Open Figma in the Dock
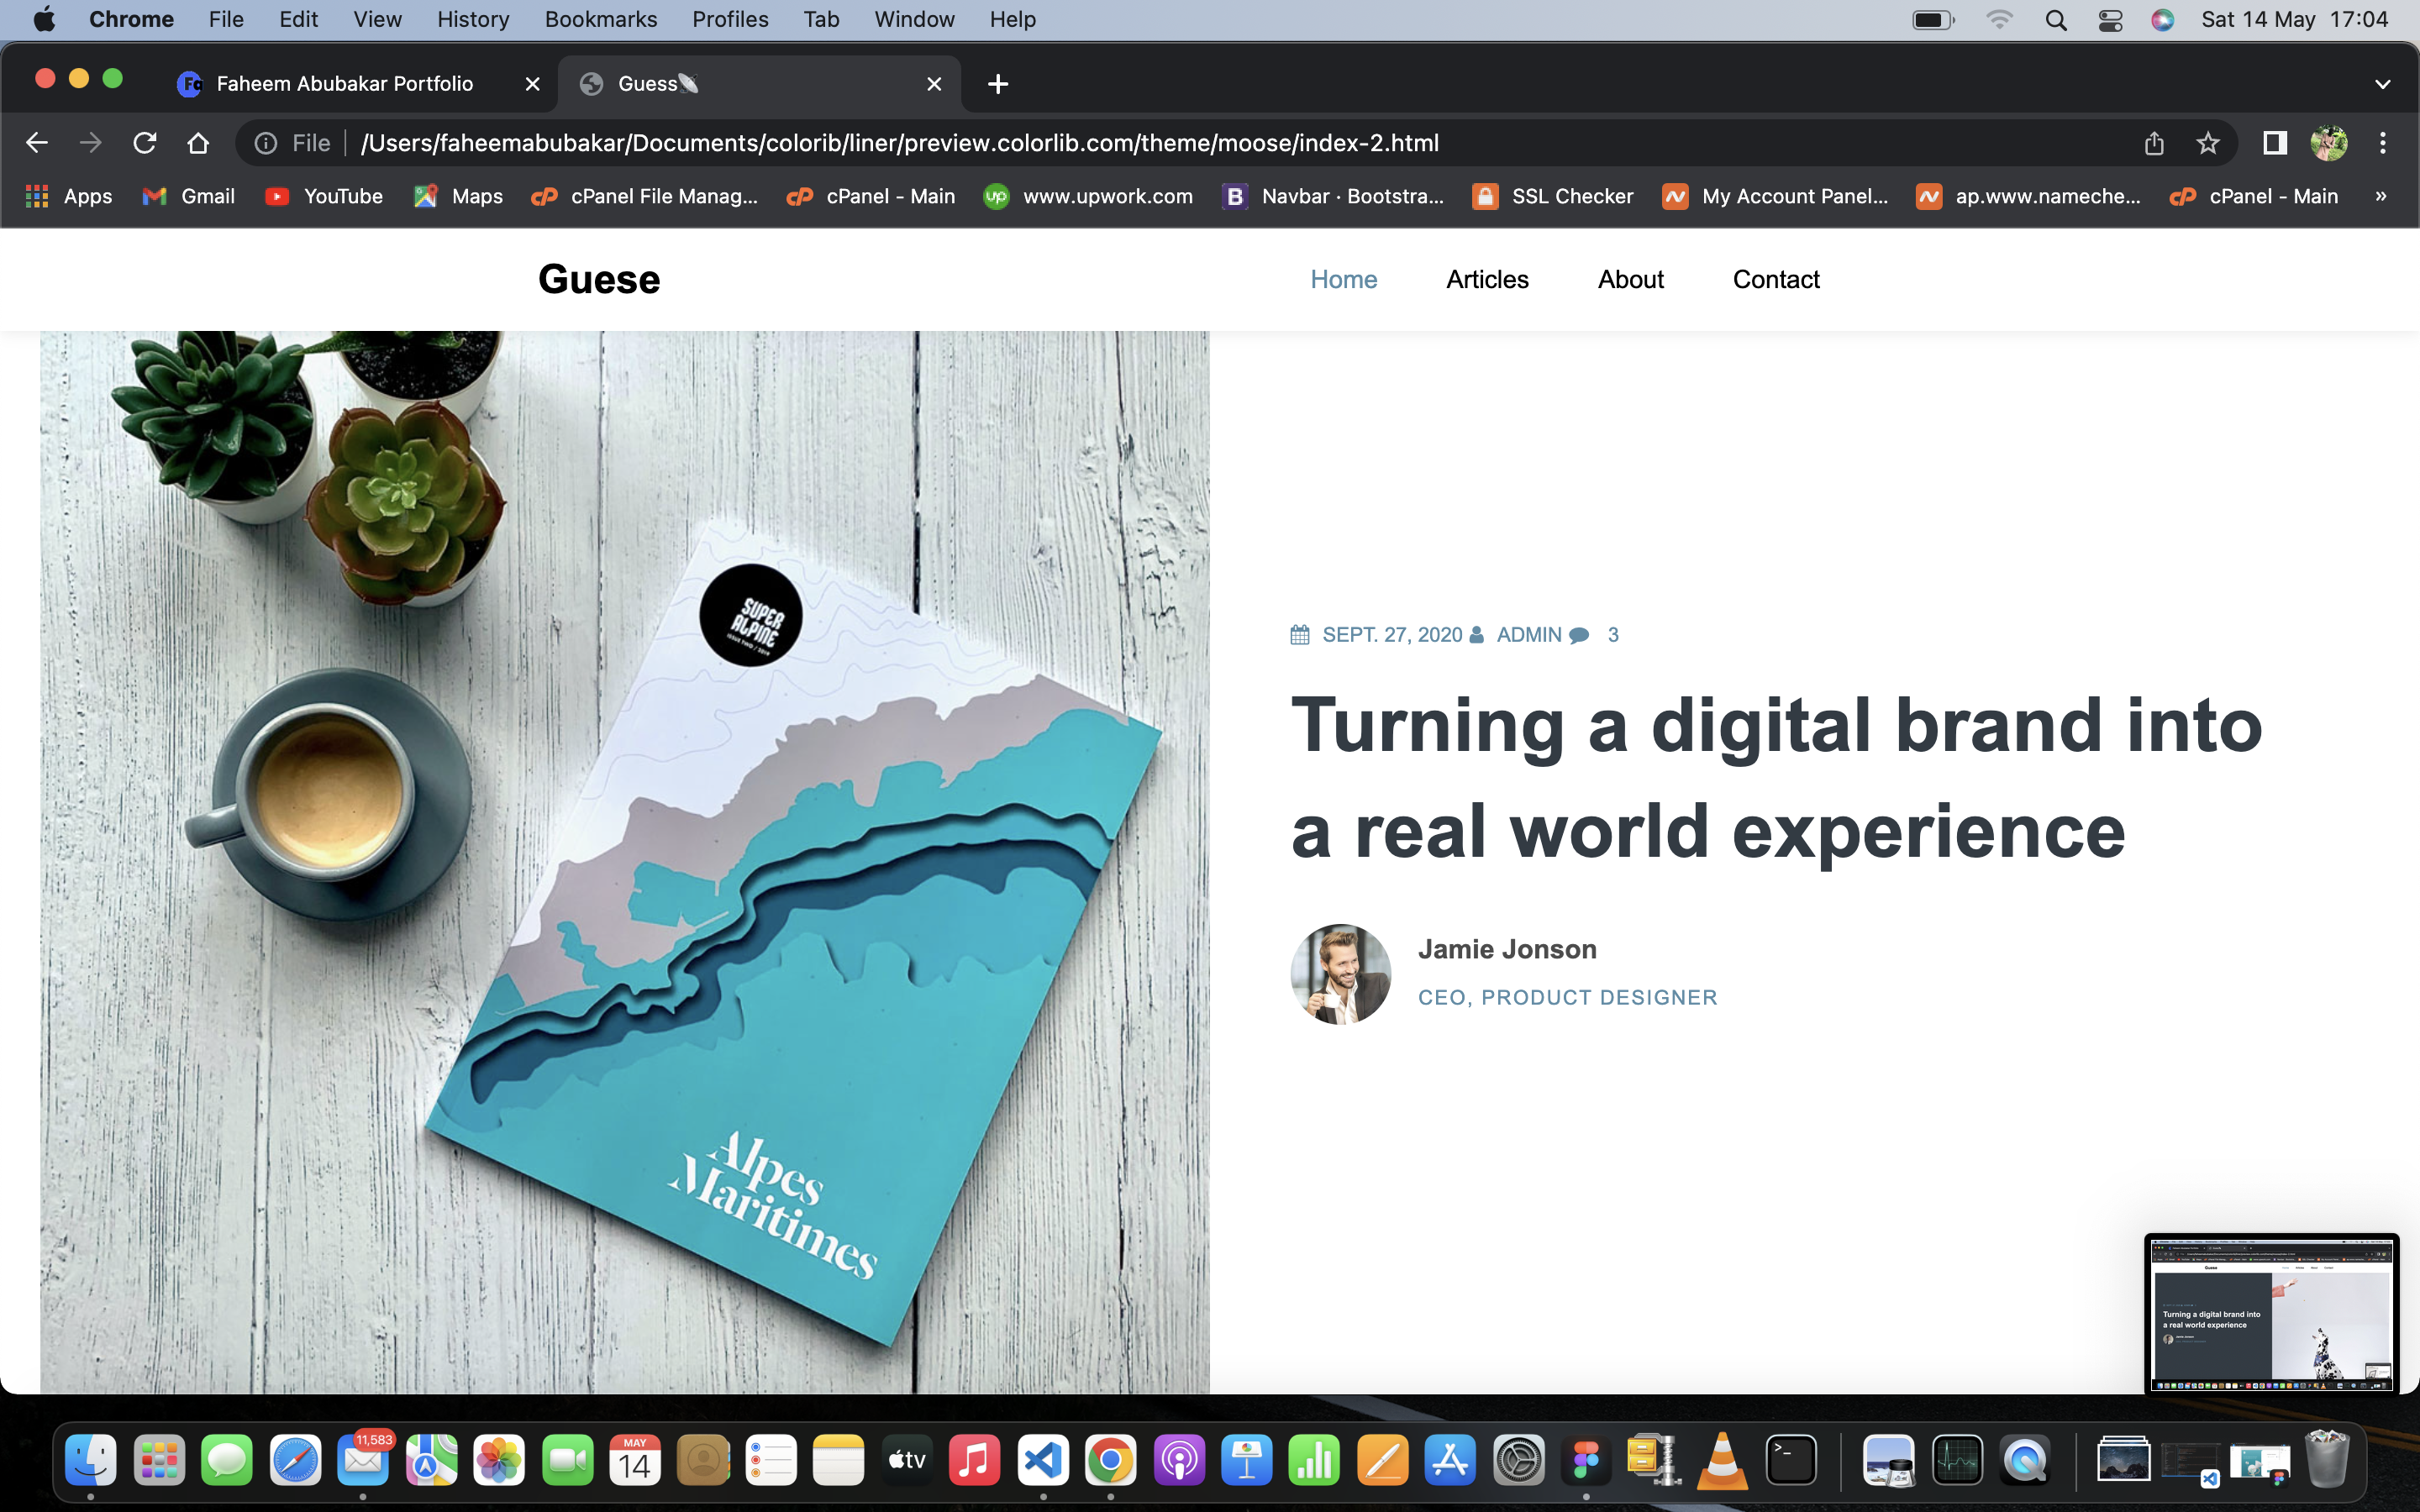 [x=1586, y=1460]
